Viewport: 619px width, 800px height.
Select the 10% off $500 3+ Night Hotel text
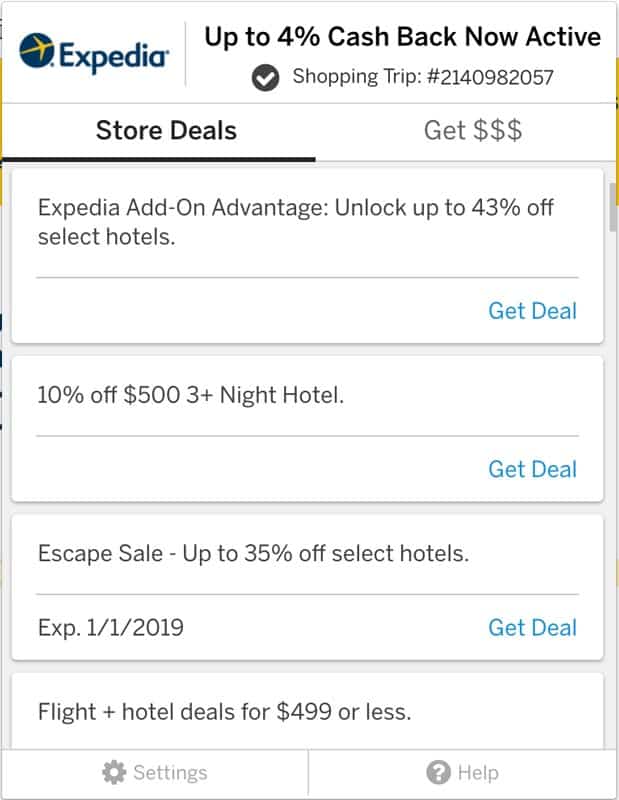pos(191,395)
